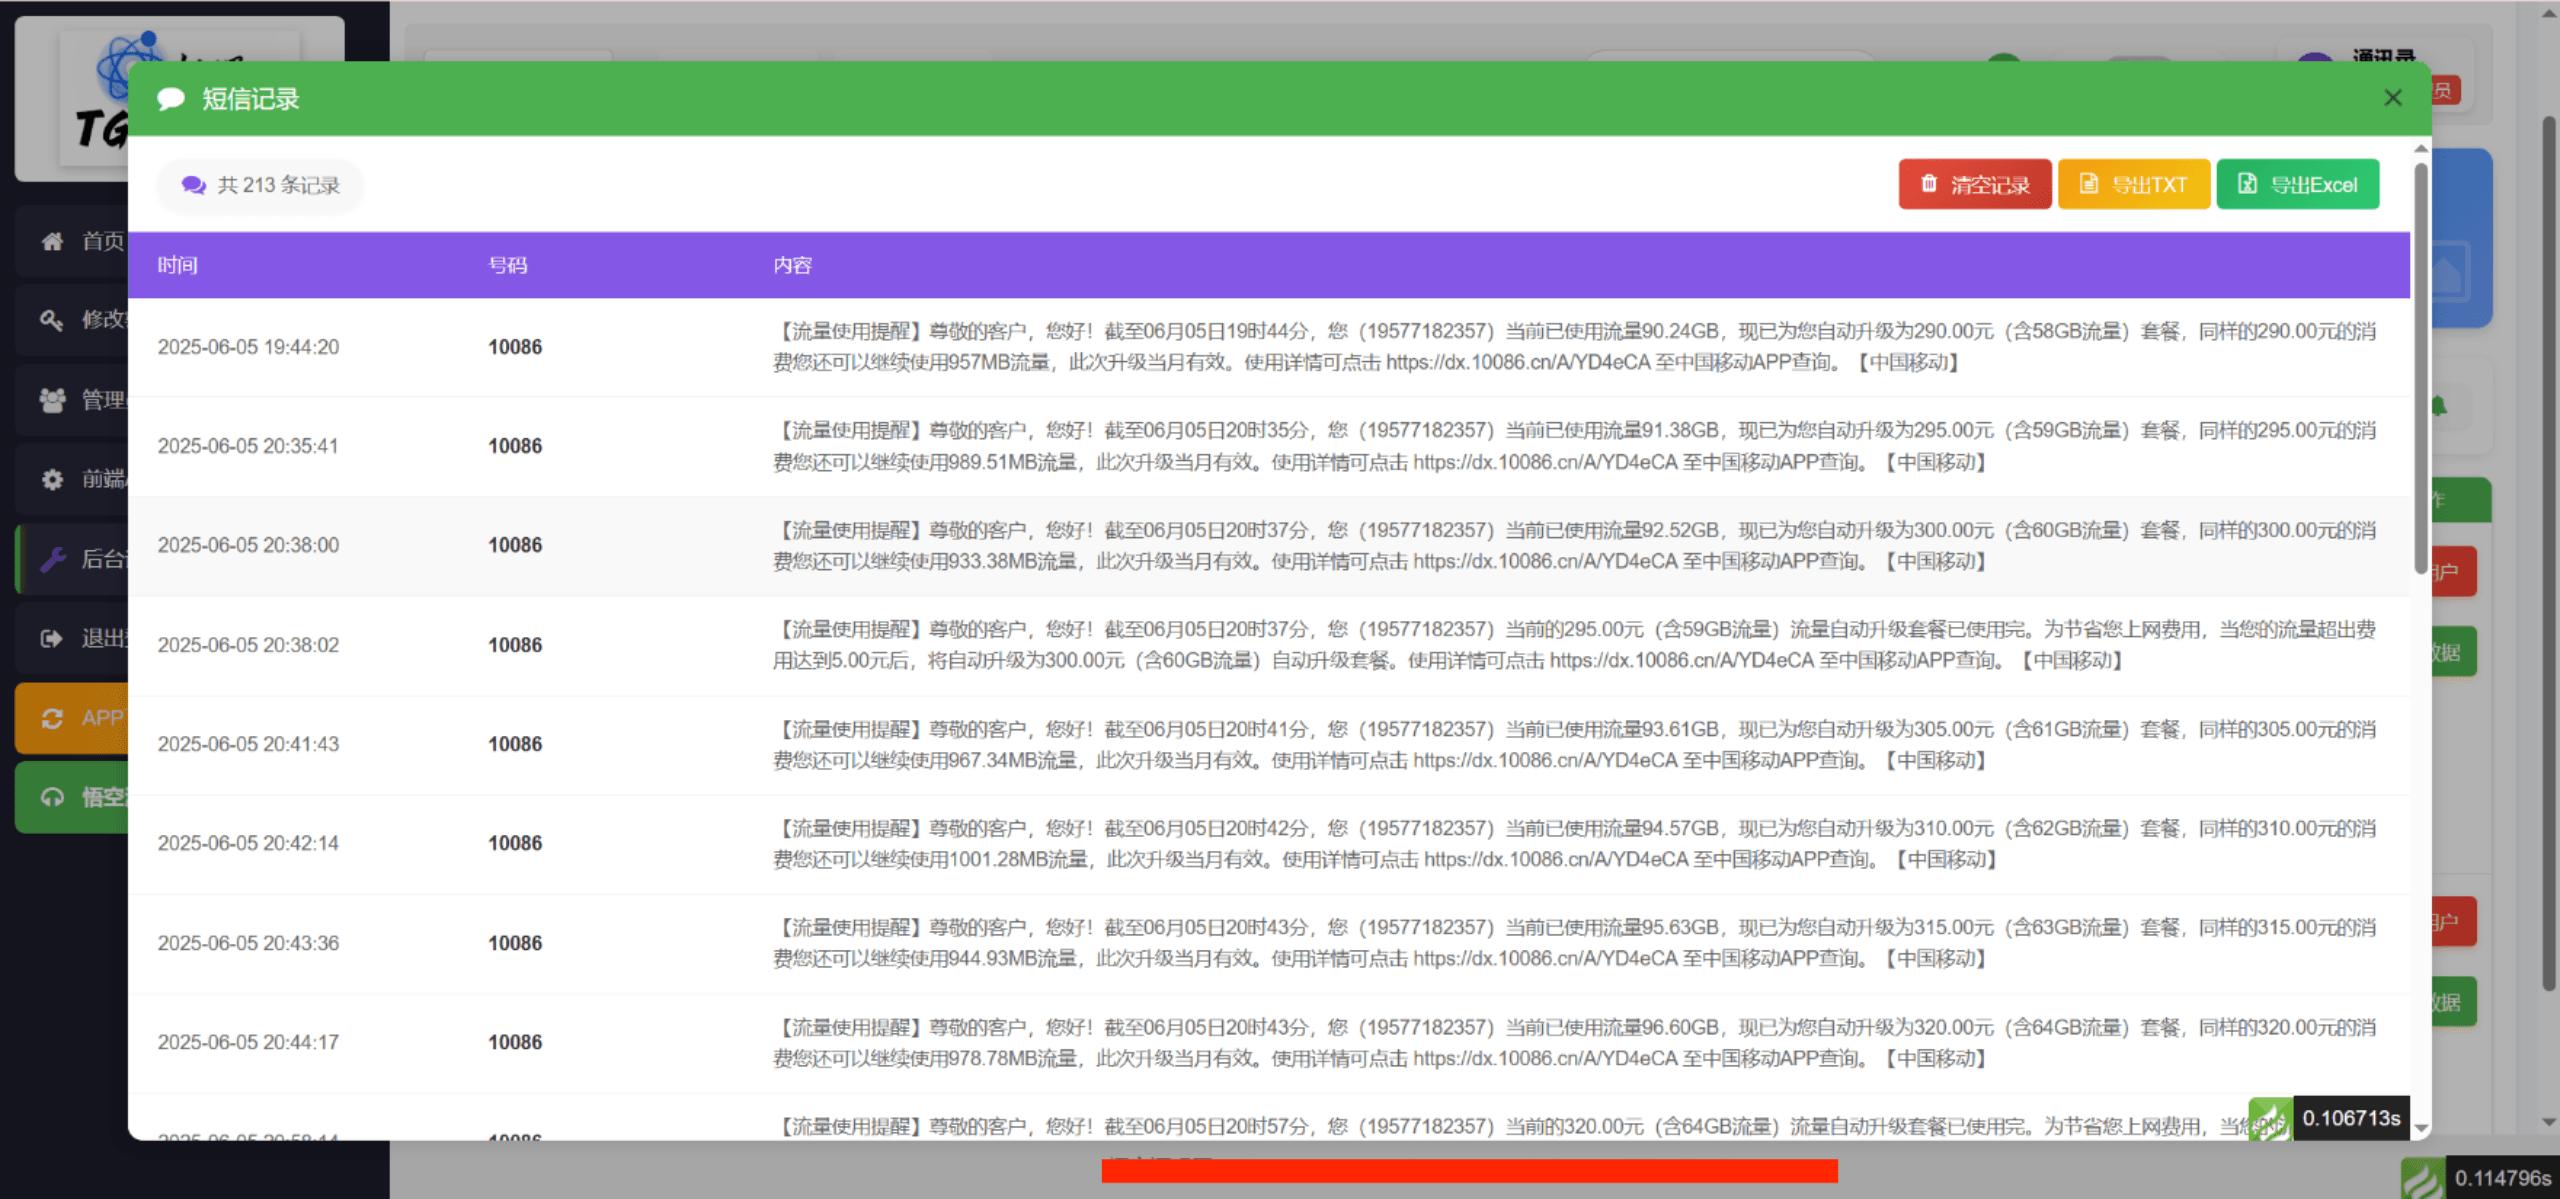Click the key icon in the sidebar
The width and height of the screenshot is (2560, 1199).
click(x=52, y=320)
